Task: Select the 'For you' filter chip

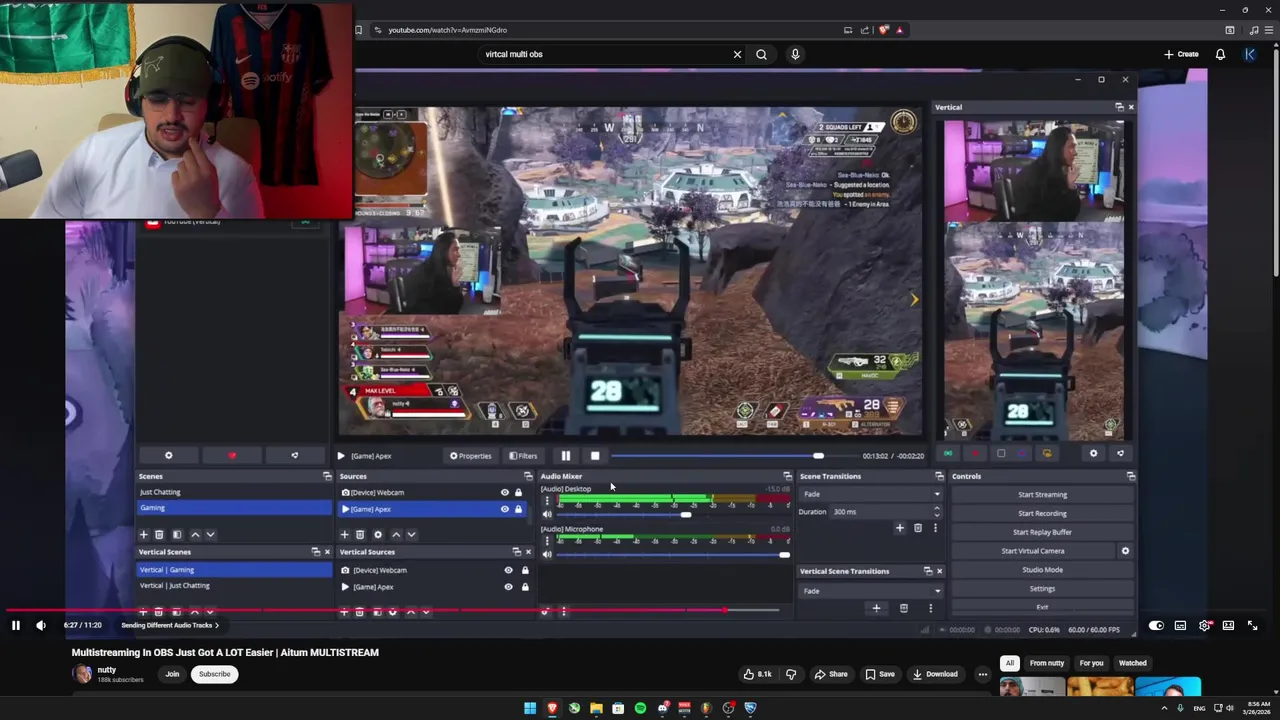Action: coord(1091,663)
